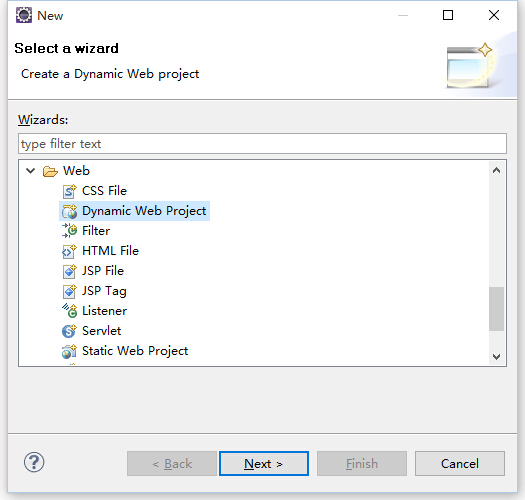Screen dimensions: 525x500
Task: Select Static Web Project label
Action: tap(135, 351)
